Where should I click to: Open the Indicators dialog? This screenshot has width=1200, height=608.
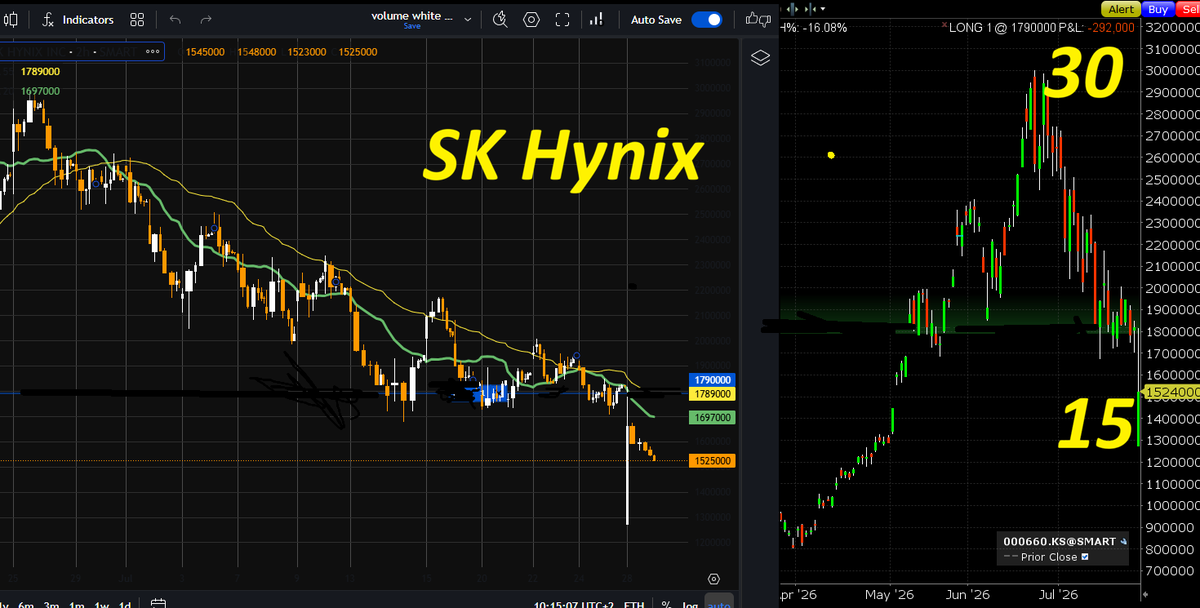pyautogui.click(x=78, y=19)
